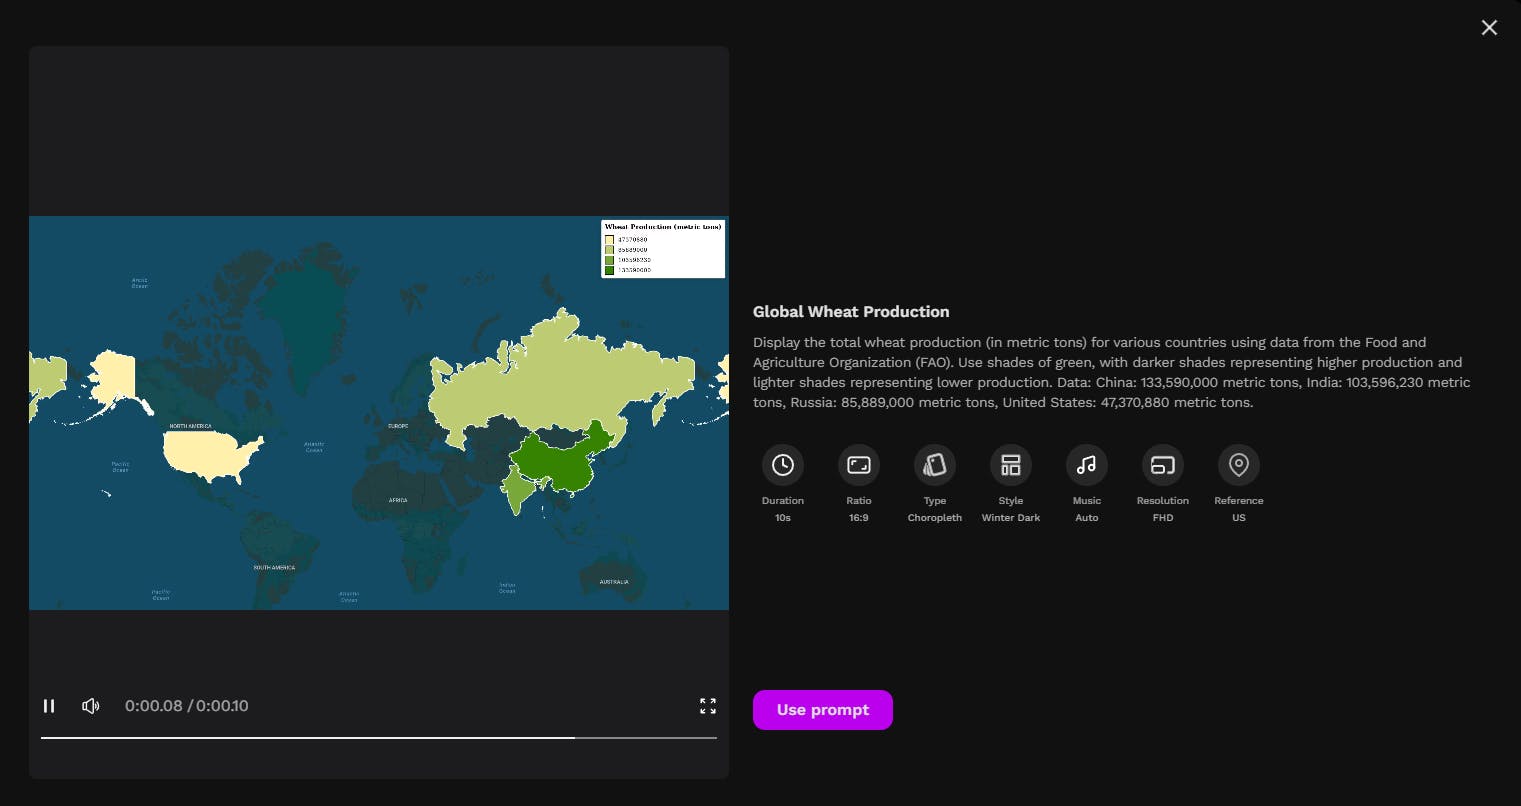Select the Choropleth Type icon
The width and height of the screenshot is (1521, 806).
click(934, 465)
